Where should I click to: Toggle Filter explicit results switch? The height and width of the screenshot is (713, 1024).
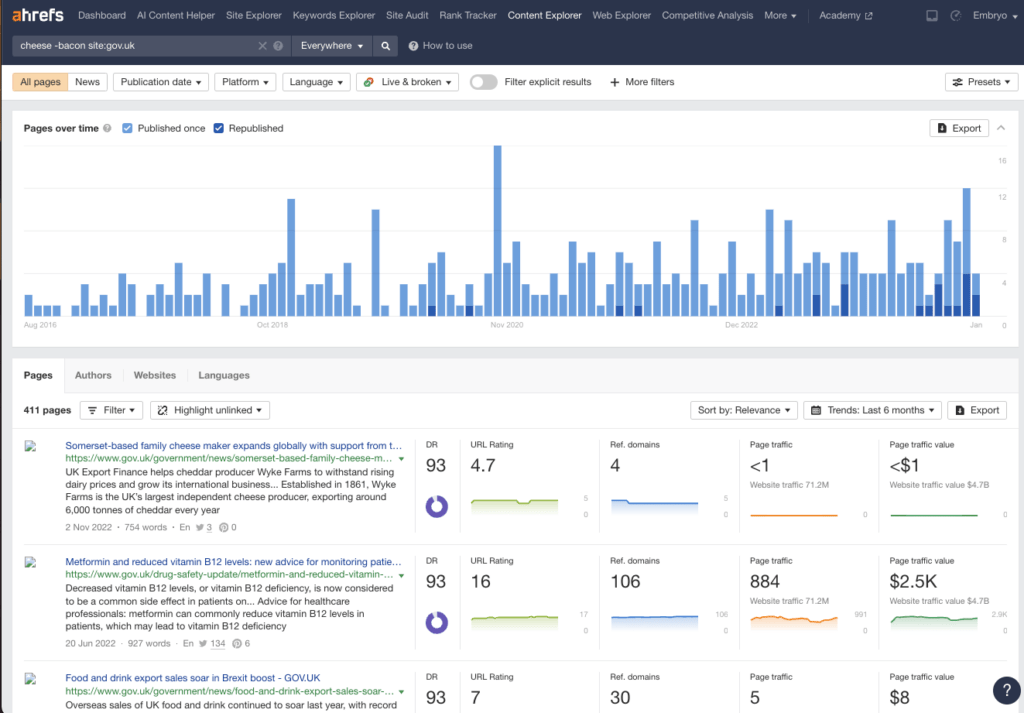tap(483, 82)
